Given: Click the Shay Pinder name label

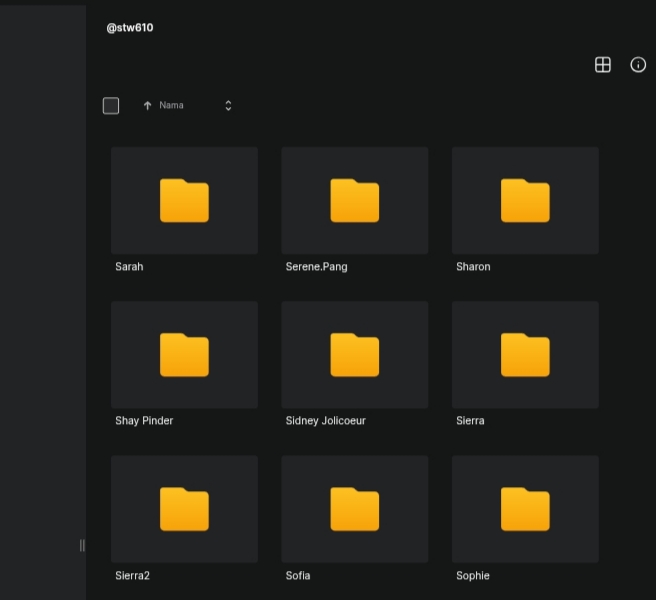Looking at the screenshot, I should click(144, 421).
